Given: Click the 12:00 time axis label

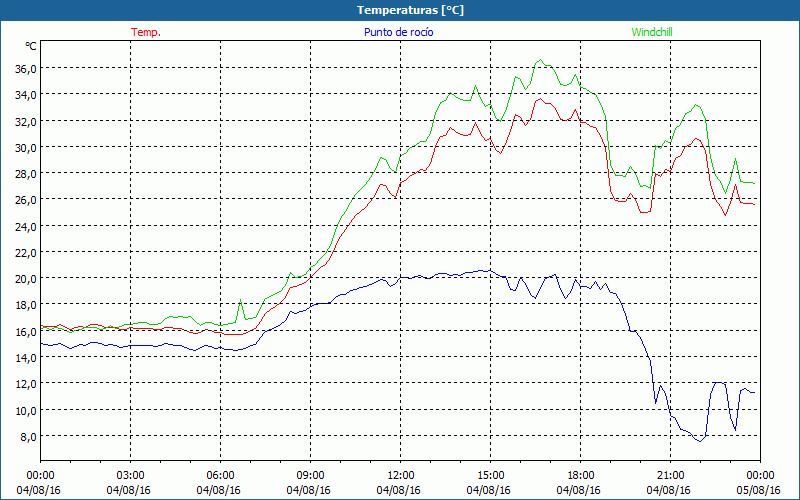Looking at the screenshot, I should point(401,476).
